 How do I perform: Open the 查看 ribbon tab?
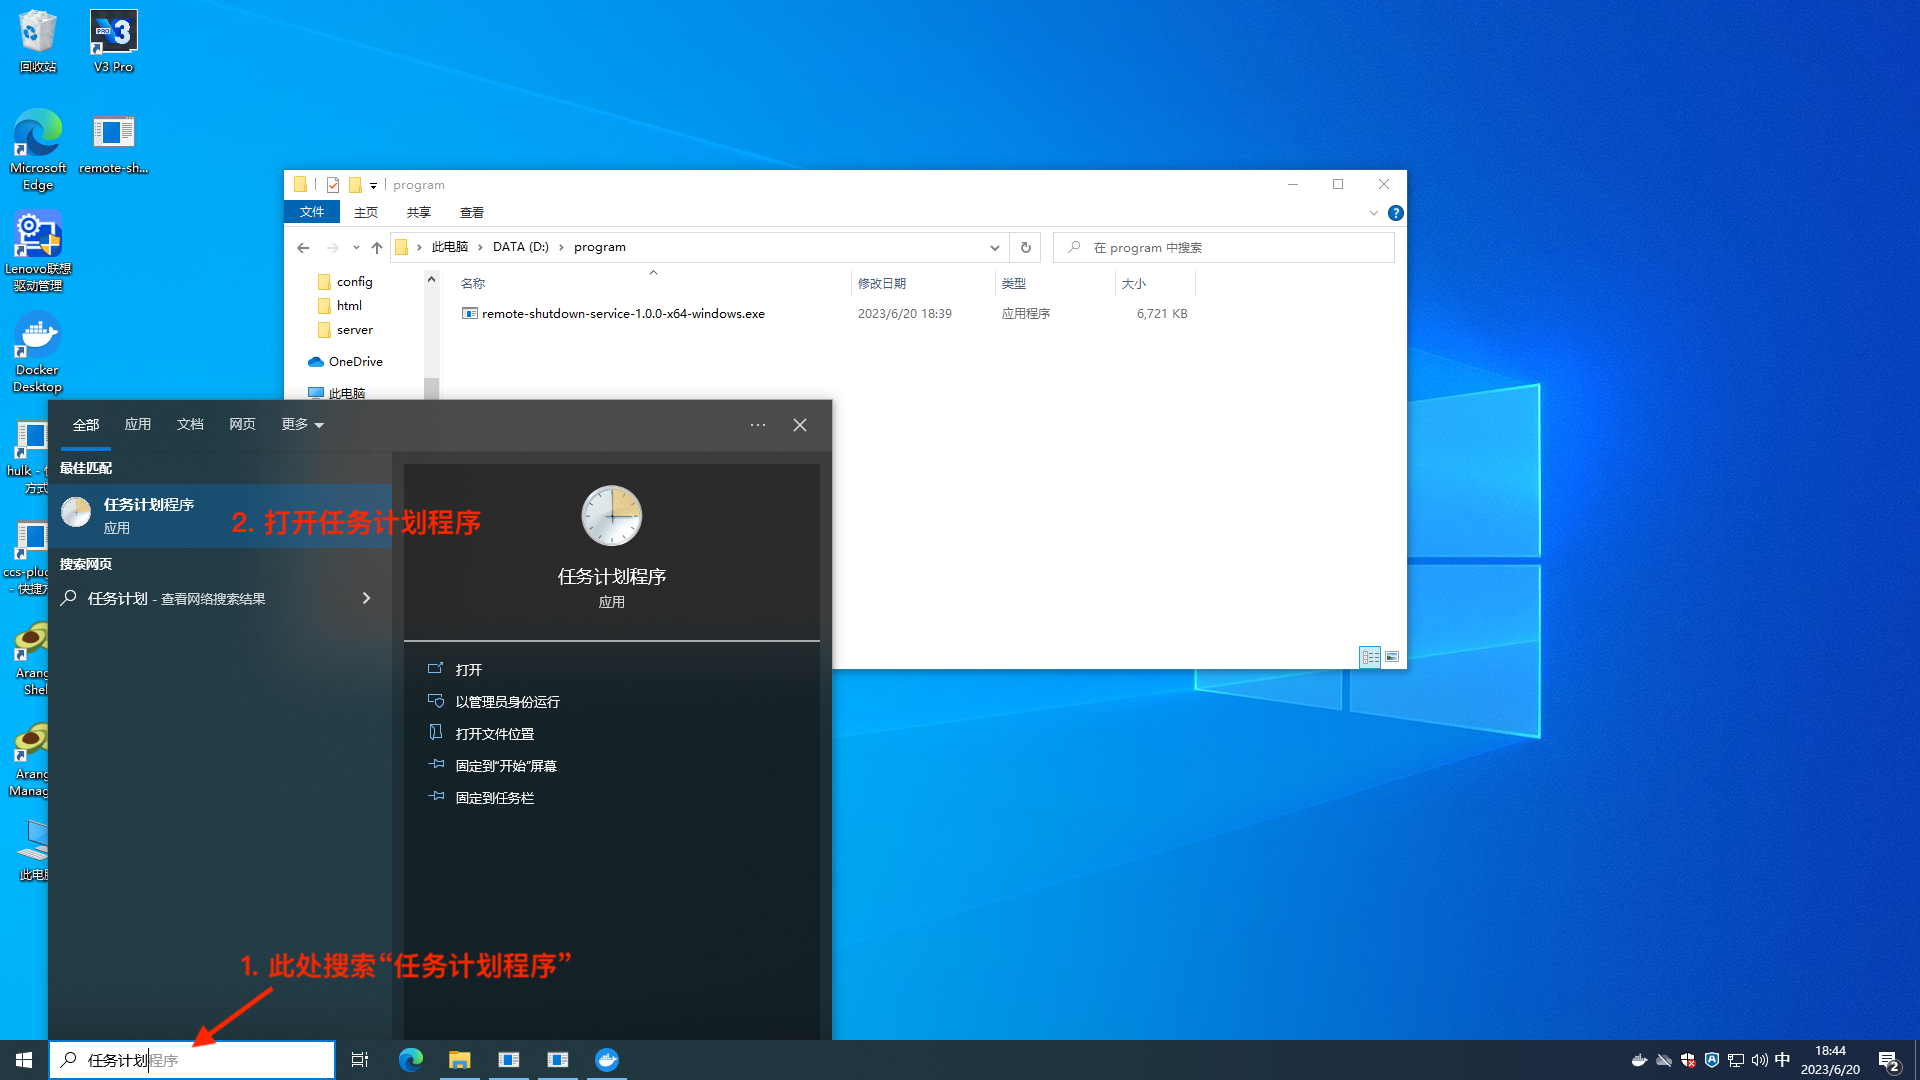(x=472, y=212)
